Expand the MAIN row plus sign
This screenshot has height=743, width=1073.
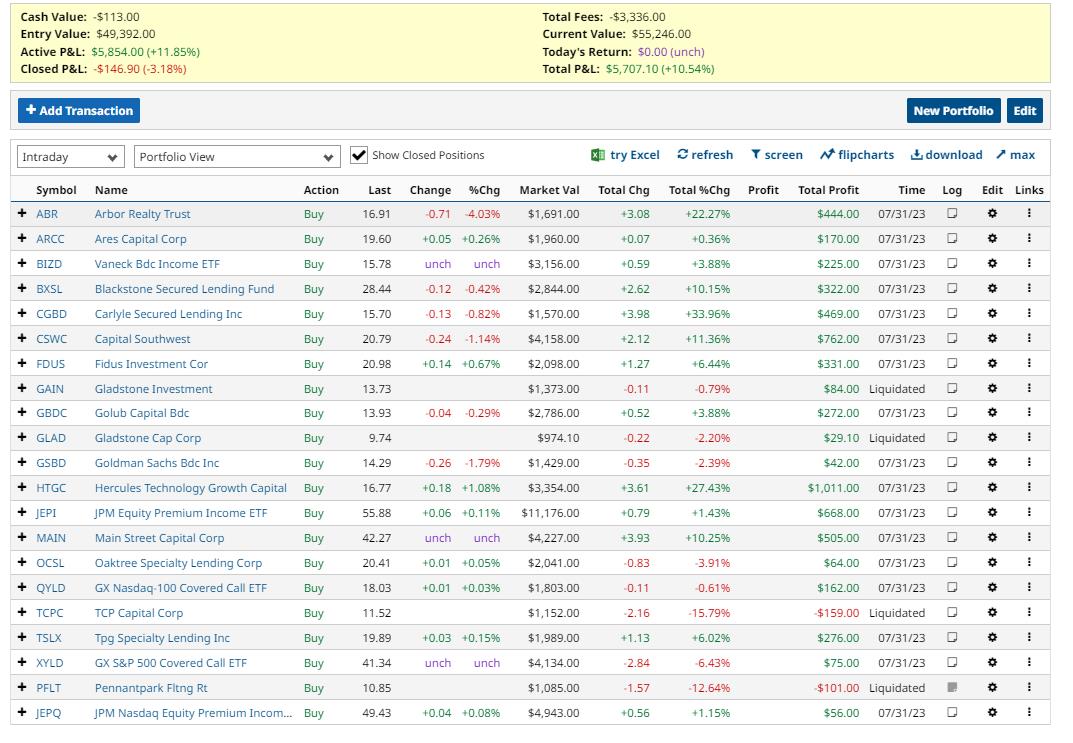point(22,537)
